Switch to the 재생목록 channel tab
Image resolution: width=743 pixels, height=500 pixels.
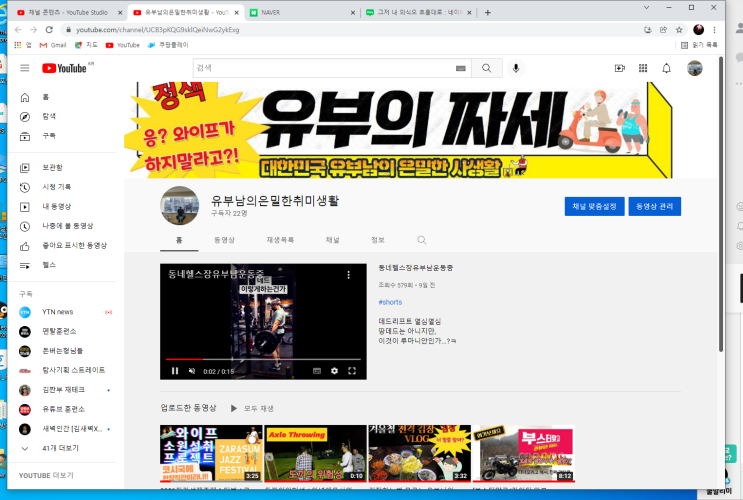tap(280, 240)
